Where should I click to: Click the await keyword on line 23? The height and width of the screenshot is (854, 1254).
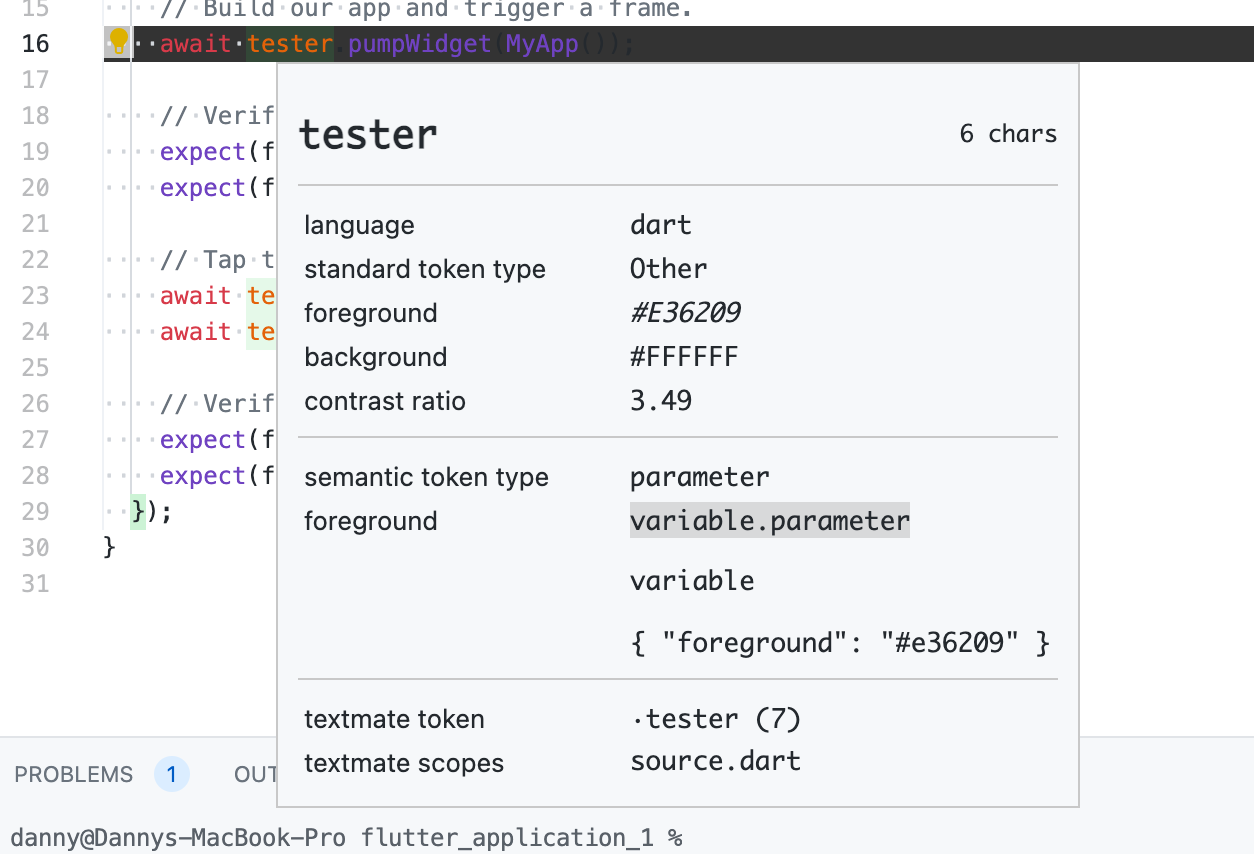tap(195, 295)
